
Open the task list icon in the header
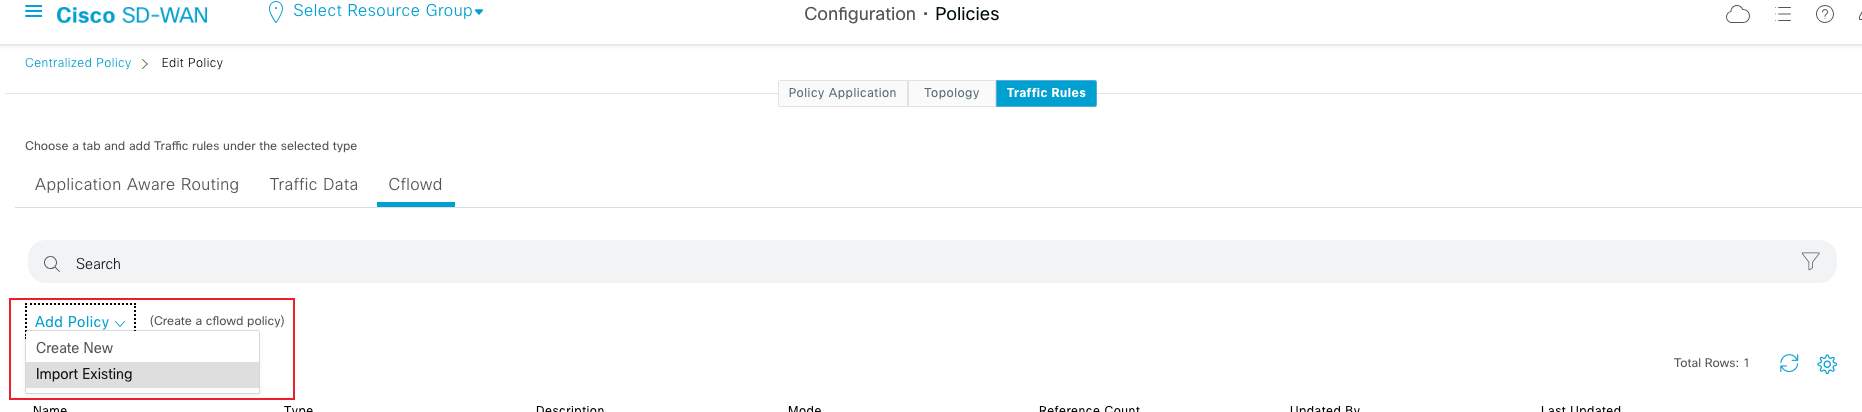click(1783, 14)
